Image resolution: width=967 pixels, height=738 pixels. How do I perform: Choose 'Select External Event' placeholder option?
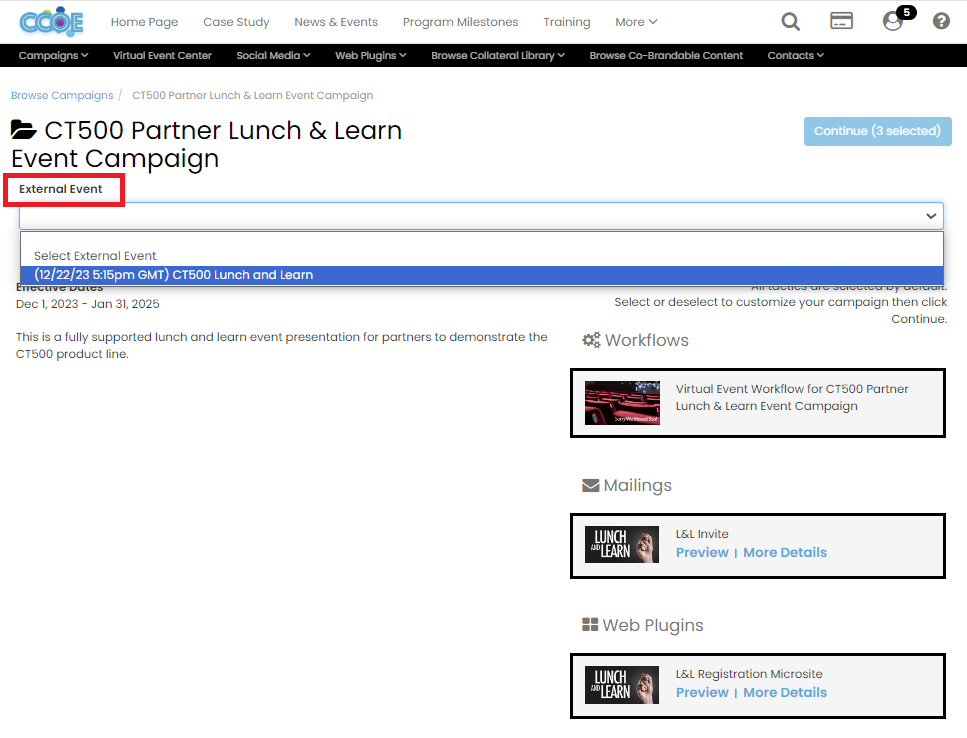[481, 255]
